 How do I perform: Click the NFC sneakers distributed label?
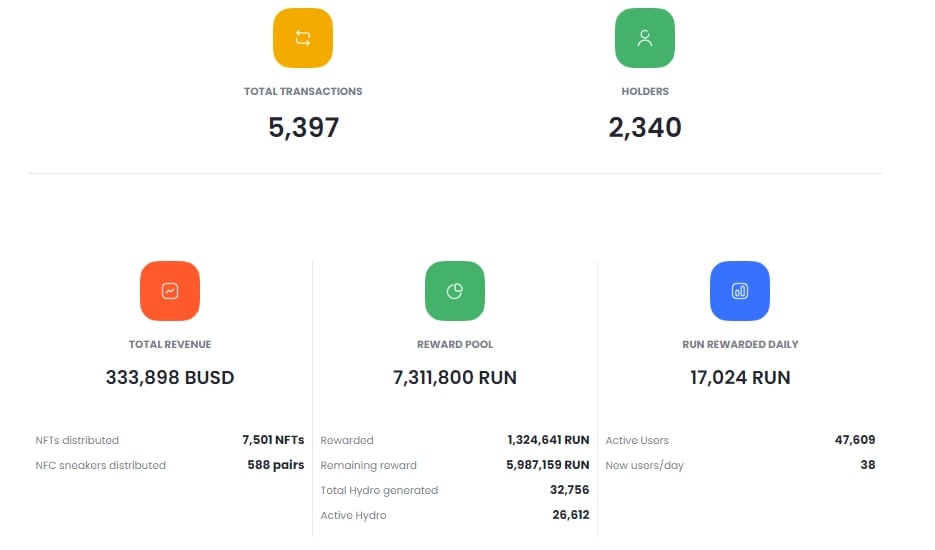100,465
